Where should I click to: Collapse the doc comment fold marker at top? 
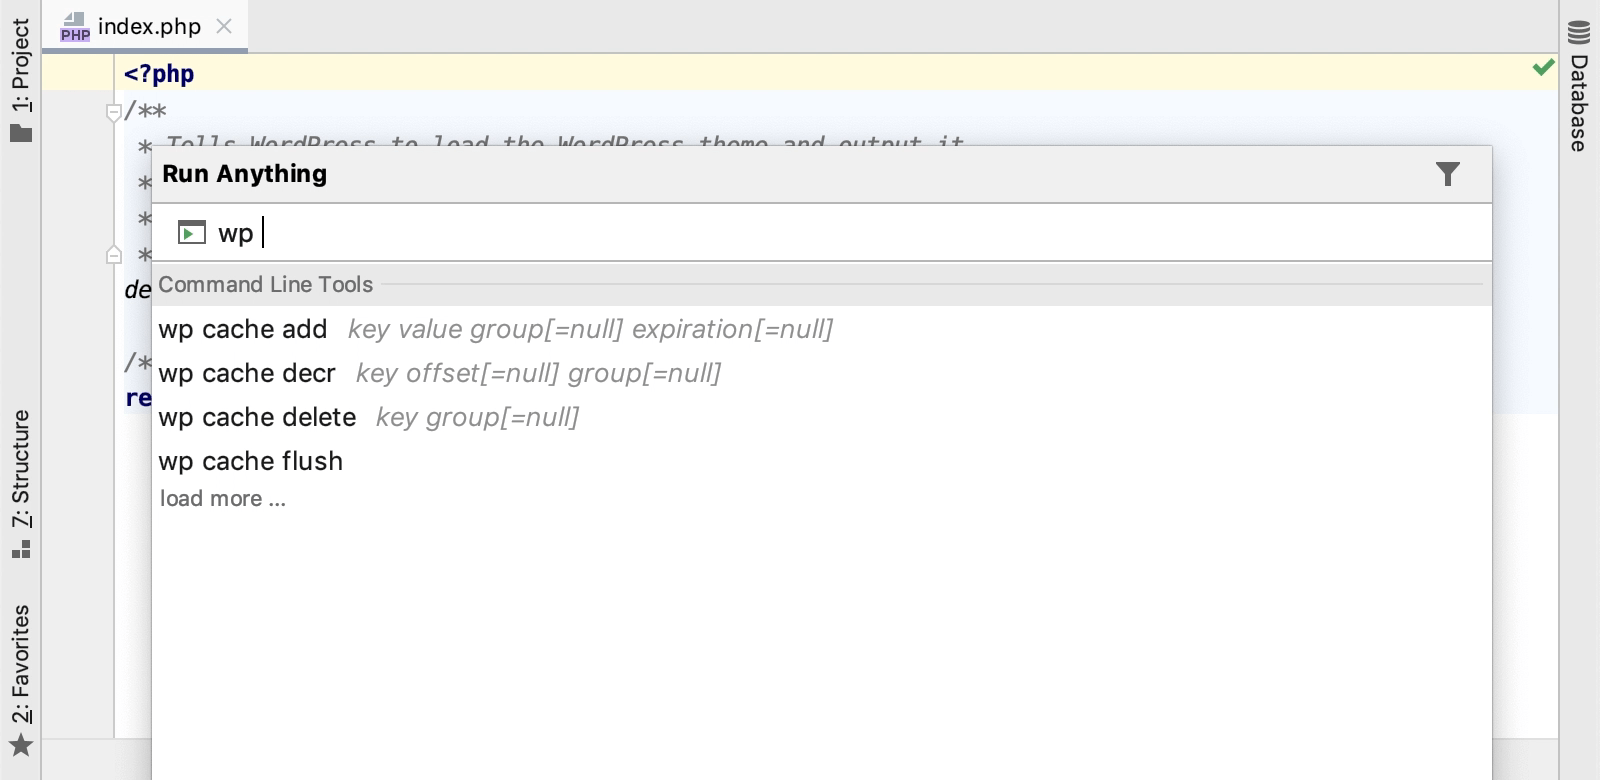point(113,112)
